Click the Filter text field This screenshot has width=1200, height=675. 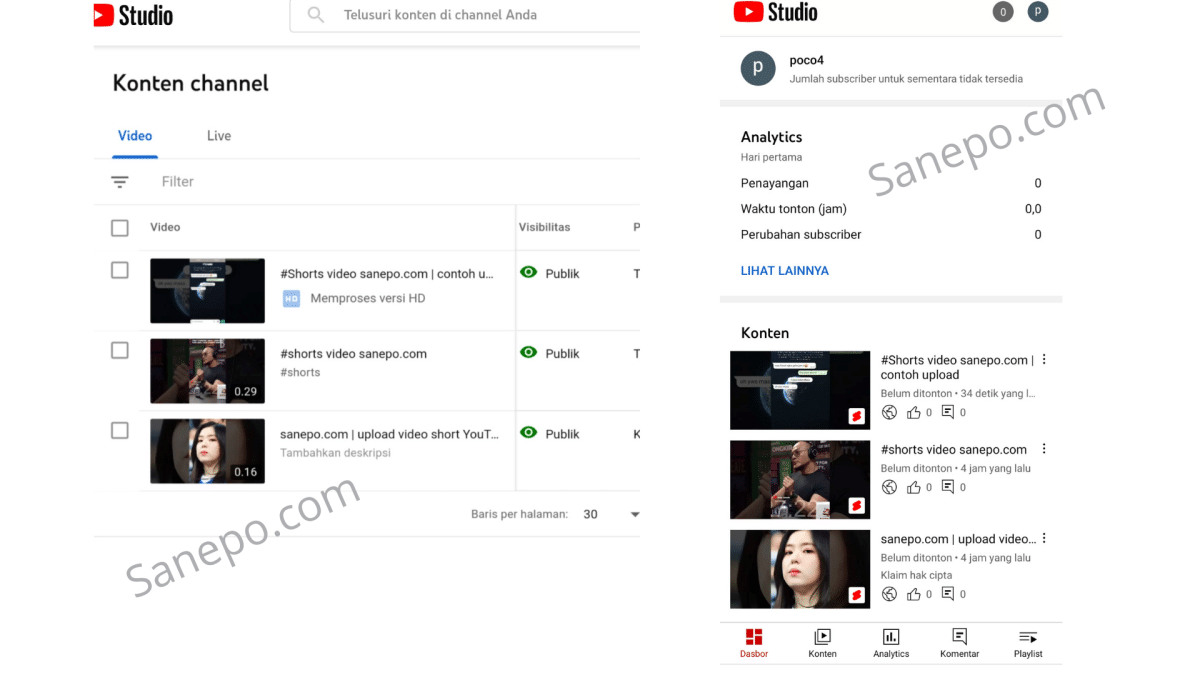(178, 182)
